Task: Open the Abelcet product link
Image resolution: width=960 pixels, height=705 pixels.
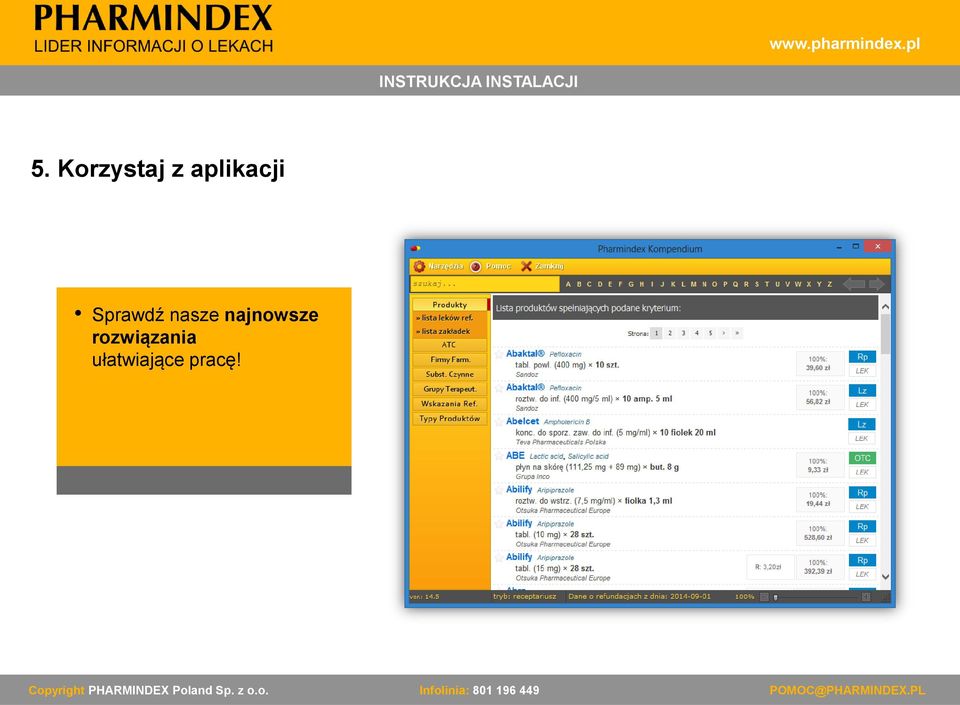Action: pos(522,421)
